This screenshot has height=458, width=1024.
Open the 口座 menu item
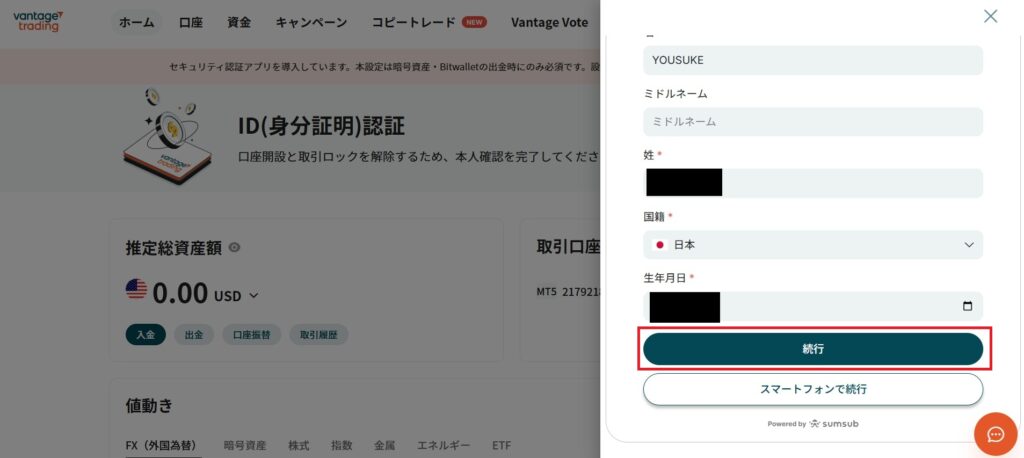point(191,22)
